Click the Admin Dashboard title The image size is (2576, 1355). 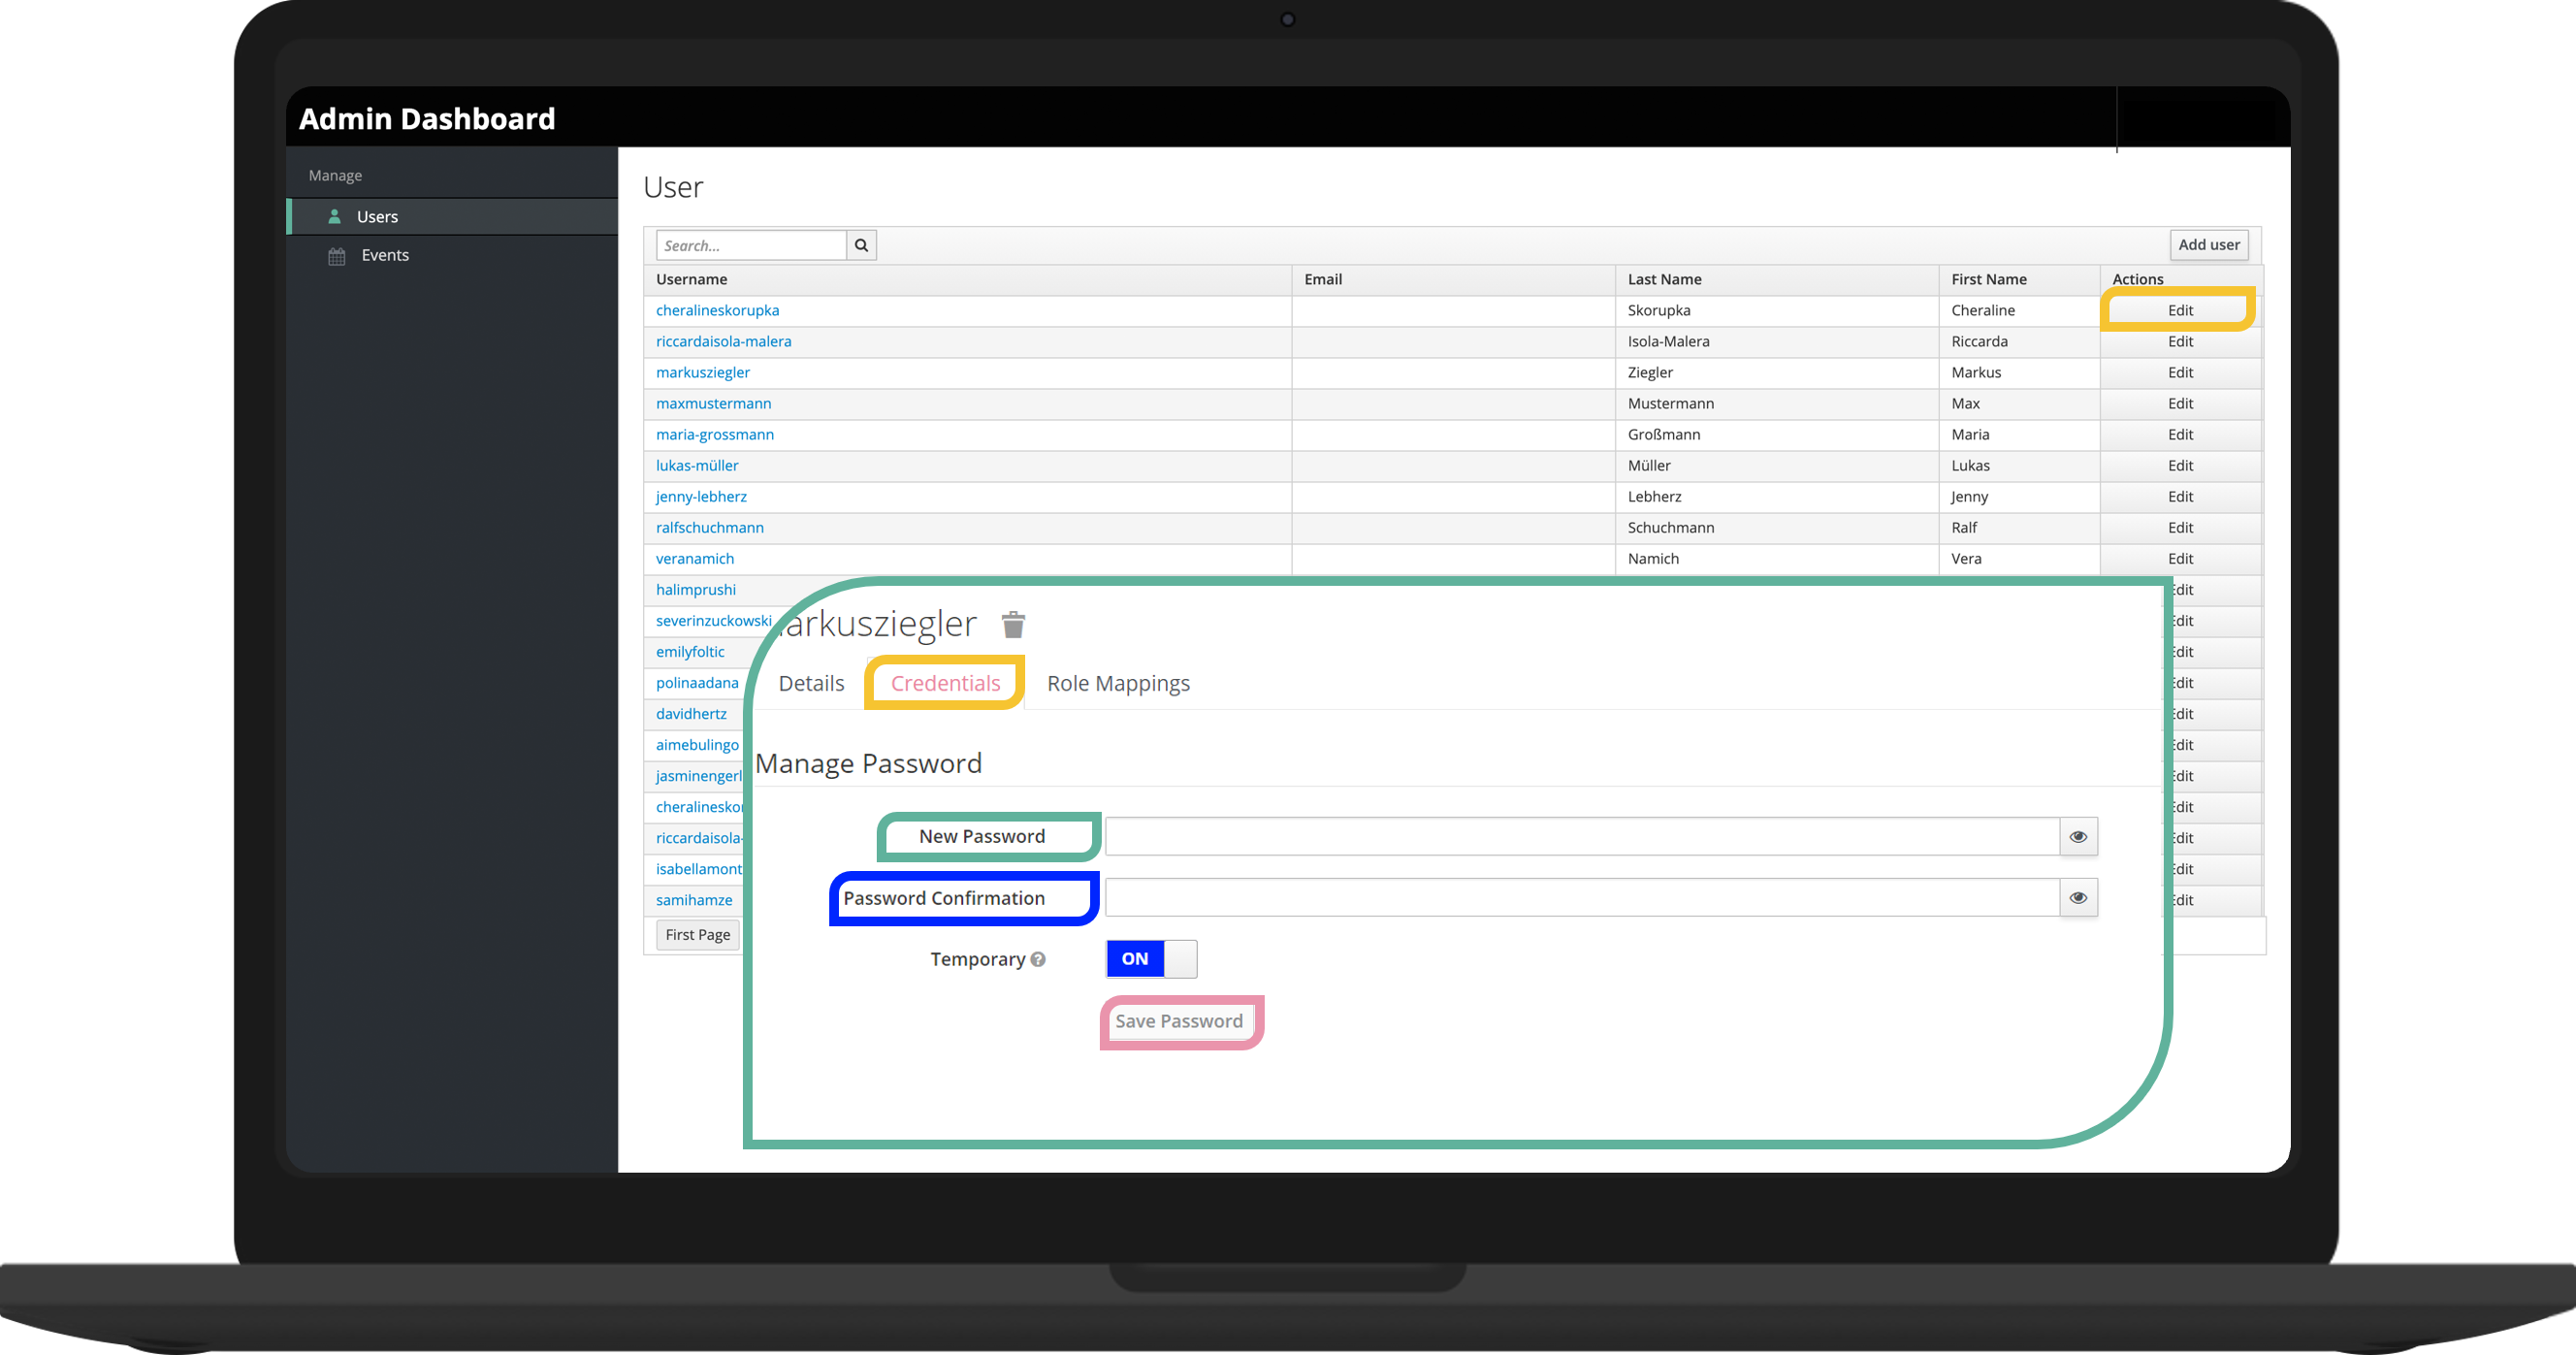click(x=427, y=119)
